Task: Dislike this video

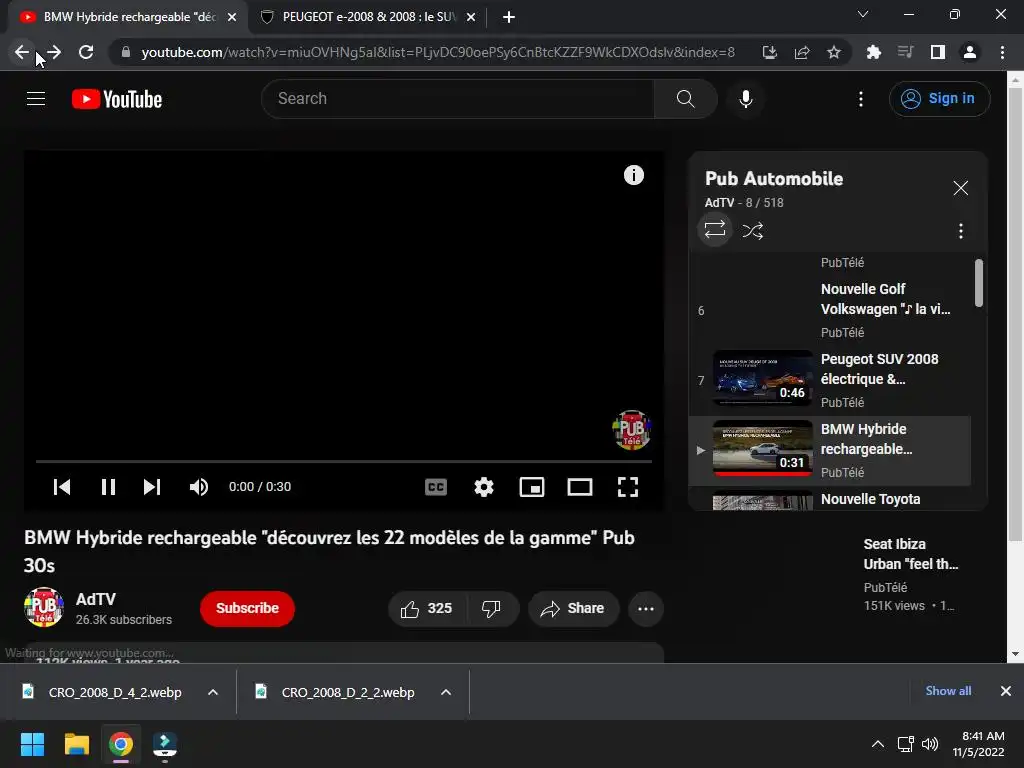Action: point(492,609)
